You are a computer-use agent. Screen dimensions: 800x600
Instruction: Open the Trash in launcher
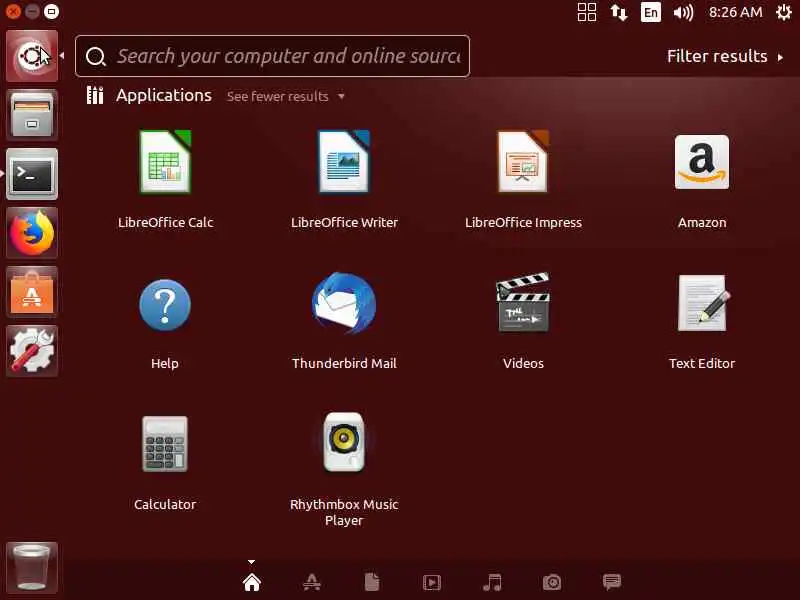pos(32,567)
